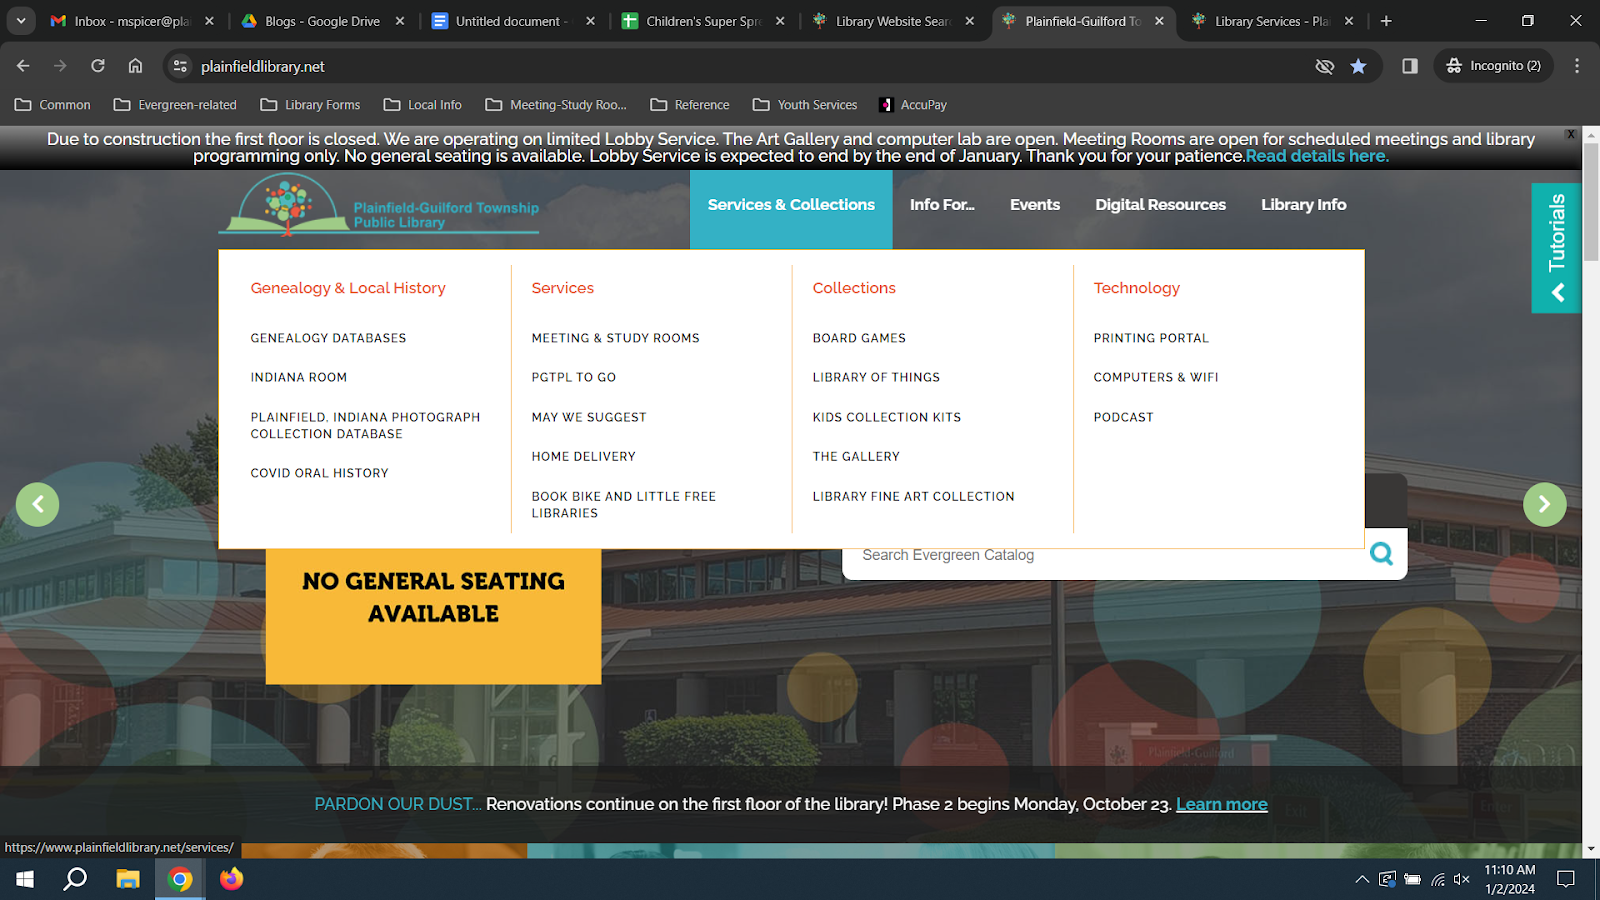The image size is (1600, 900).
Task: Open the Local Info bookmarks folder
Action: point(422,105)
